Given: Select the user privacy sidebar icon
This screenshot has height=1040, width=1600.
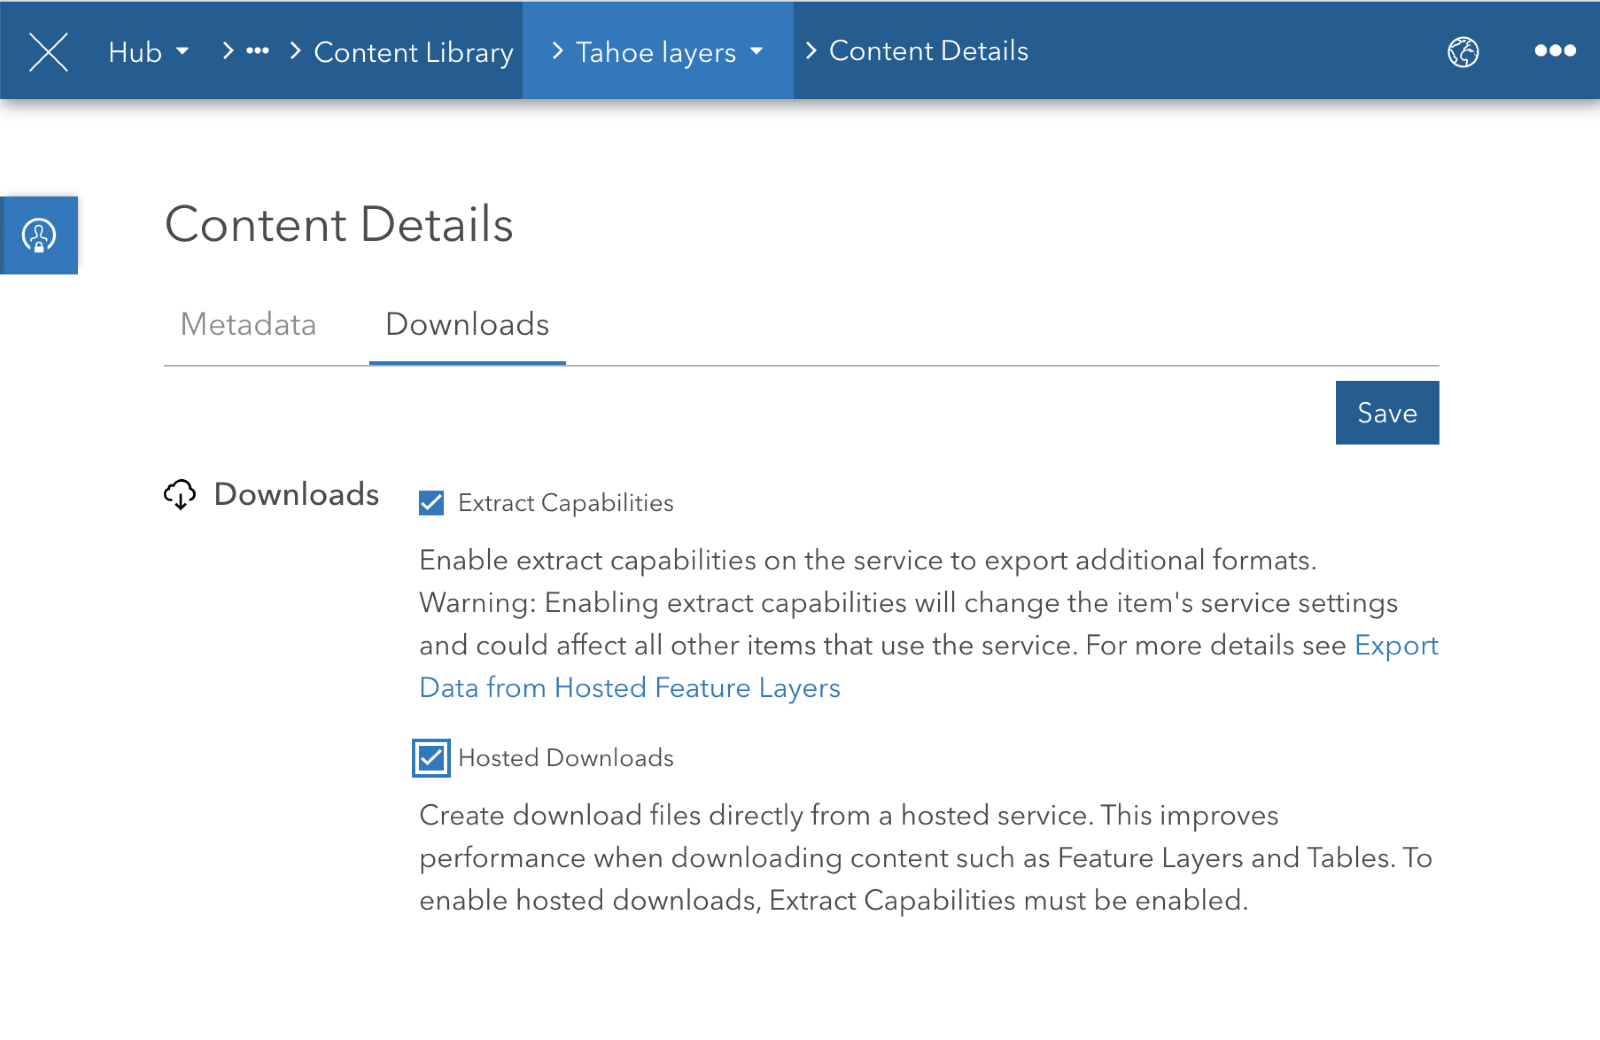Looking at the screenshot, I should pos(39,235).
